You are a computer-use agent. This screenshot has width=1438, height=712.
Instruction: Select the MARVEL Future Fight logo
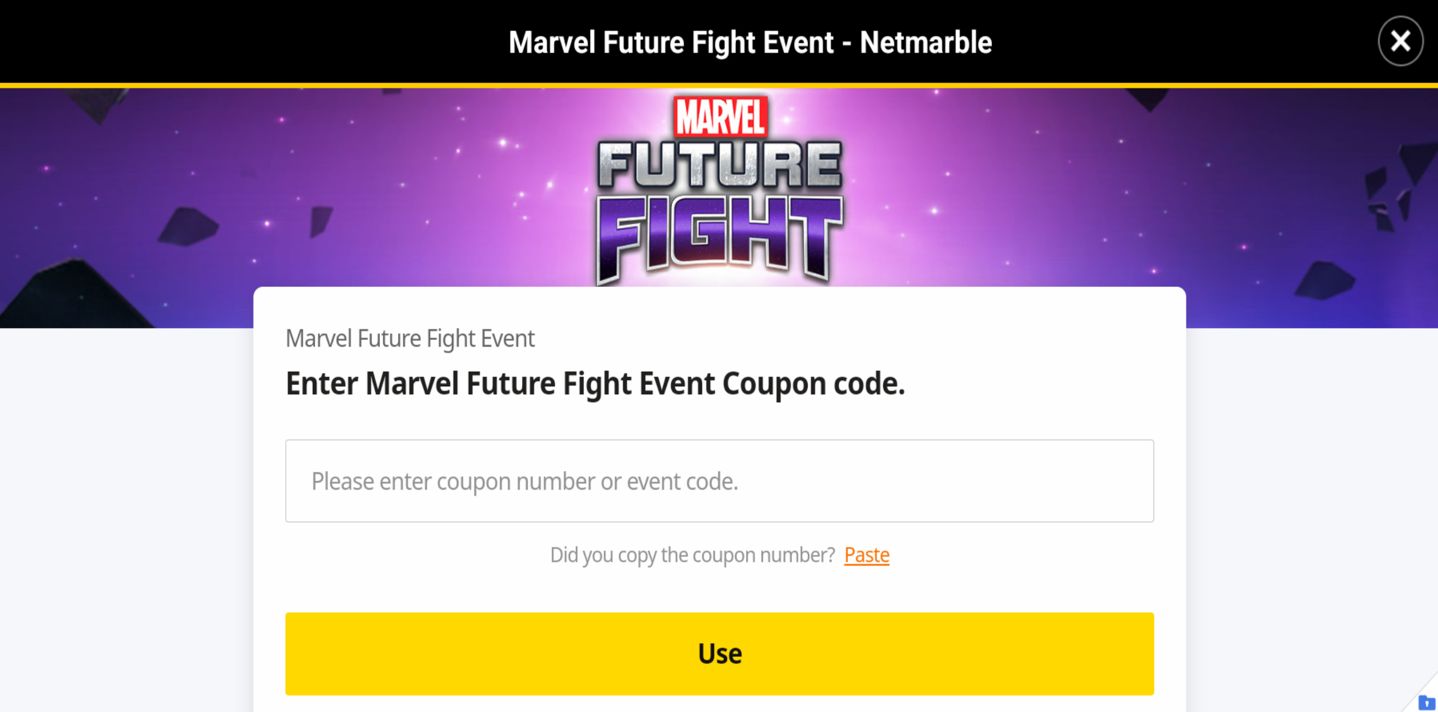tap(719, 190)
